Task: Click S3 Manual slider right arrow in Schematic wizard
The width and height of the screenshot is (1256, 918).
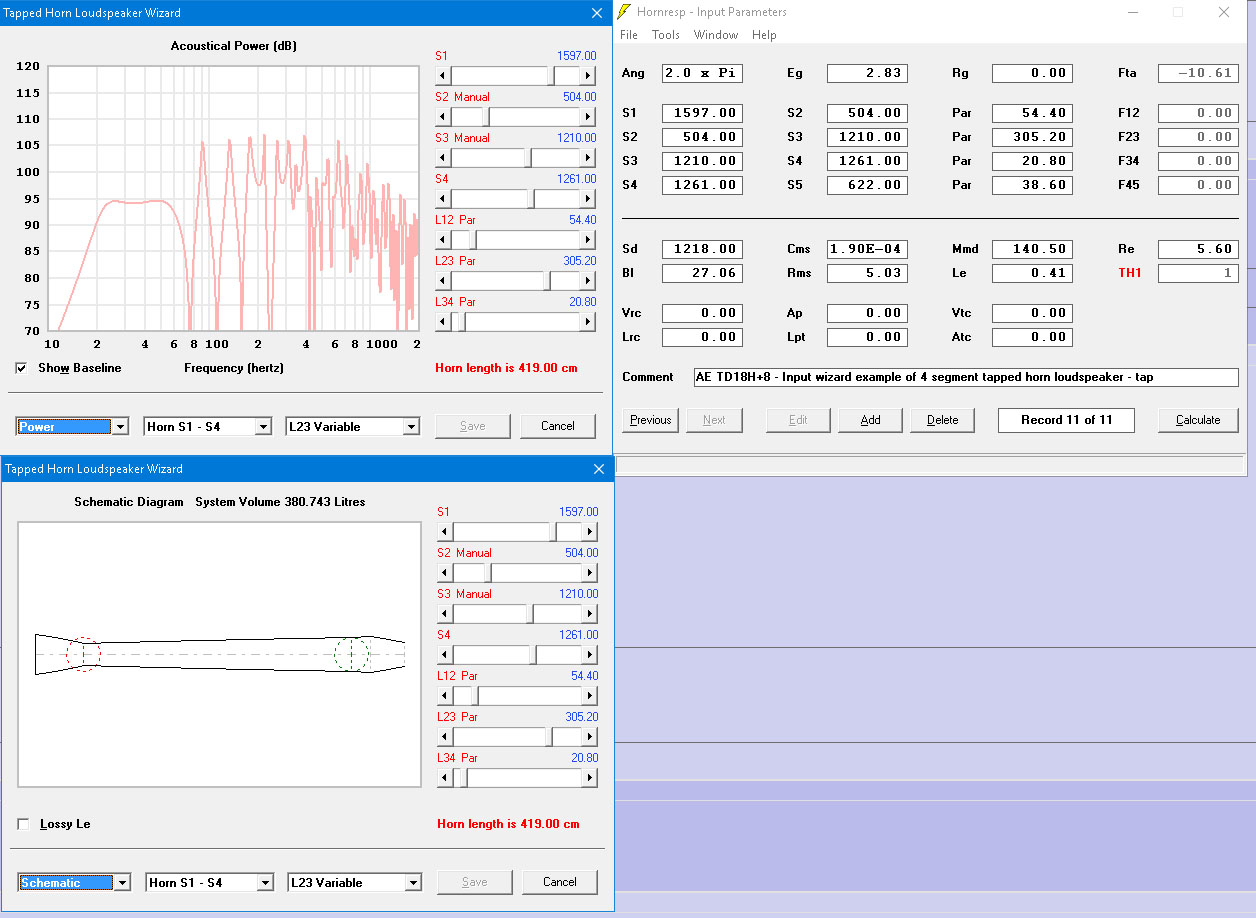Action: tap(590, 614)
